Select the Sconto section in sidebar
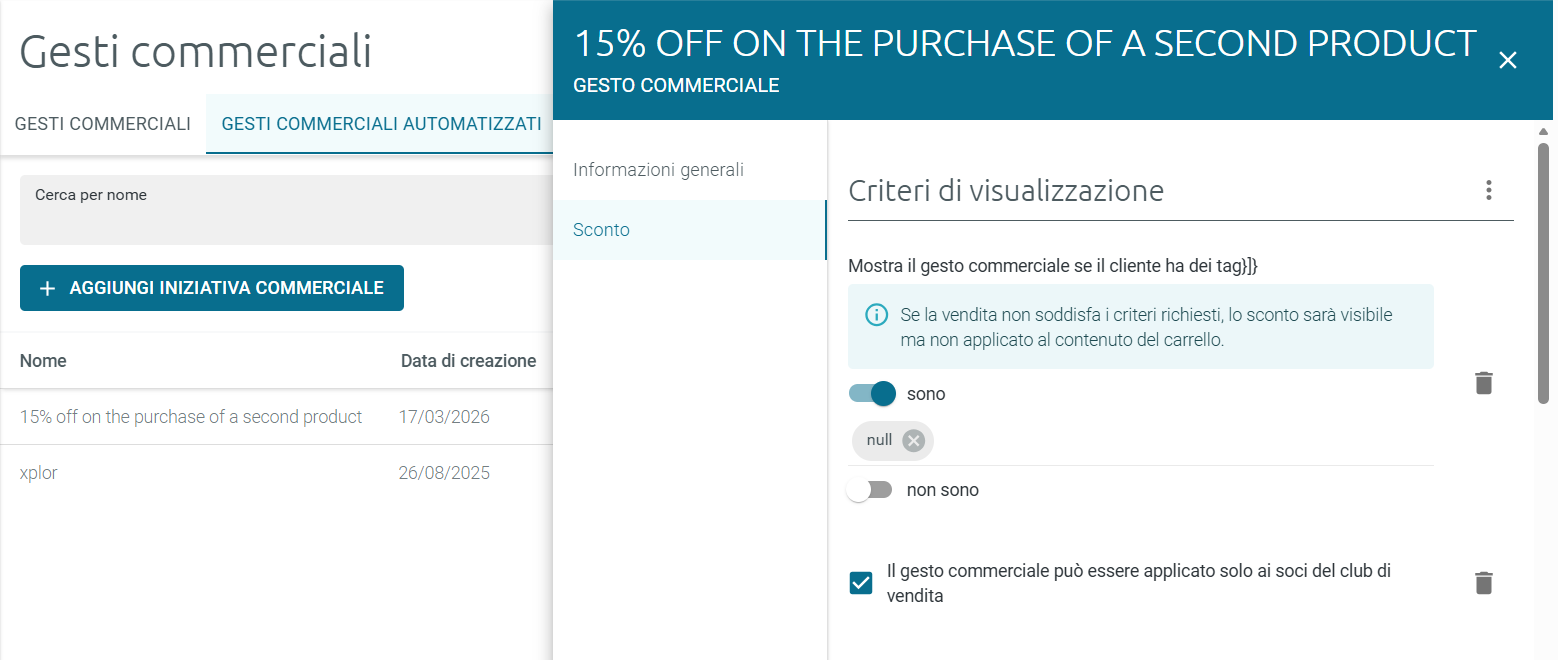This screenshot has width=1558, height=660. tap(690, 230)
